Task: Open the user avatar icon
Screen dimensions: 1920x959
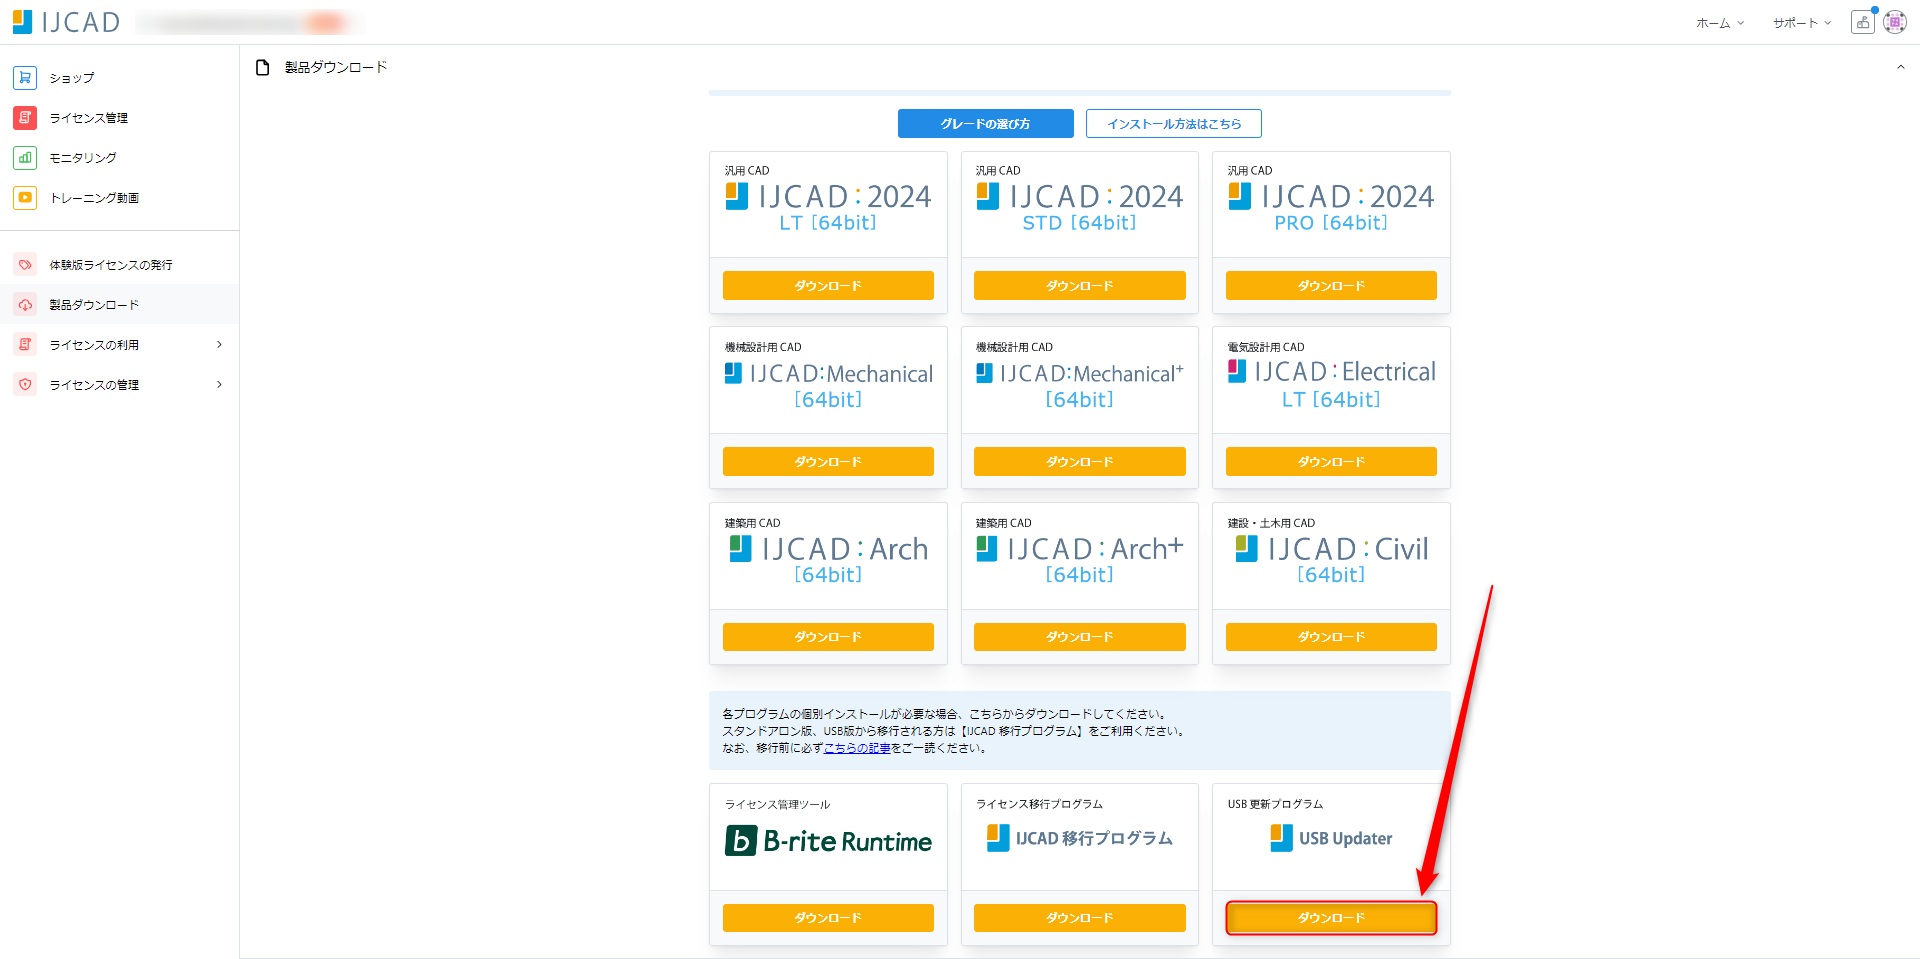Action: (1895, 22)
